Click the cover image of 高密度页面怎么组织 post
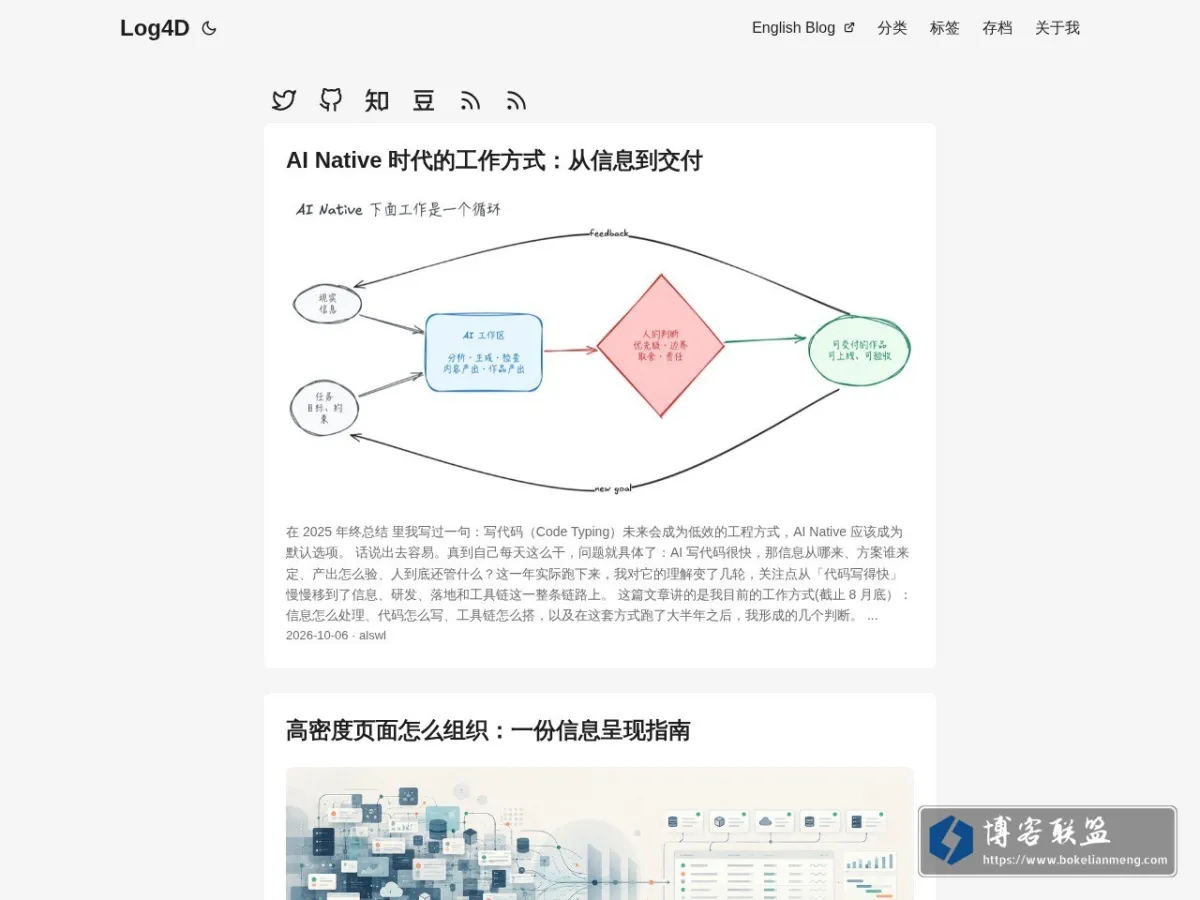This screenshot has height=900, width=1200. pyautogui.click(x=600, y=833)
